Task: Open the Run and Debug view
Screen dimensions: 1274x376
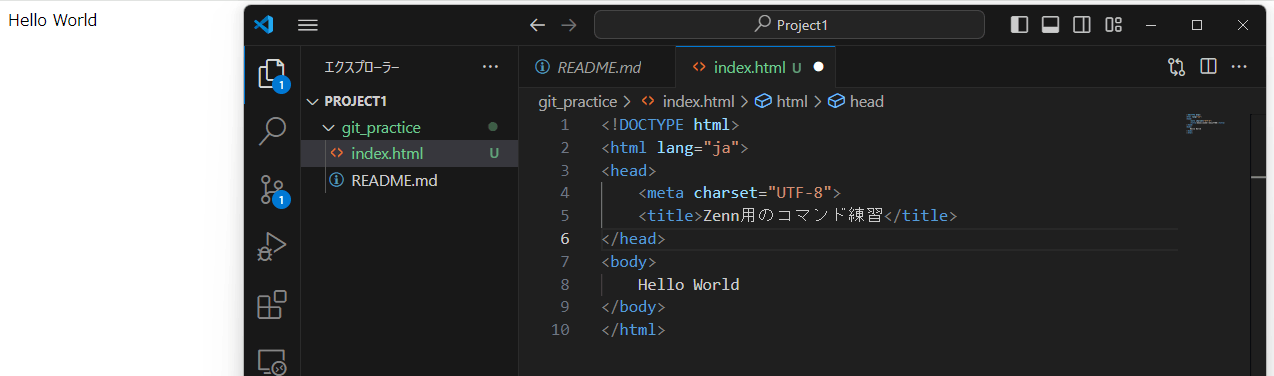Action: (x=272, y=246)
